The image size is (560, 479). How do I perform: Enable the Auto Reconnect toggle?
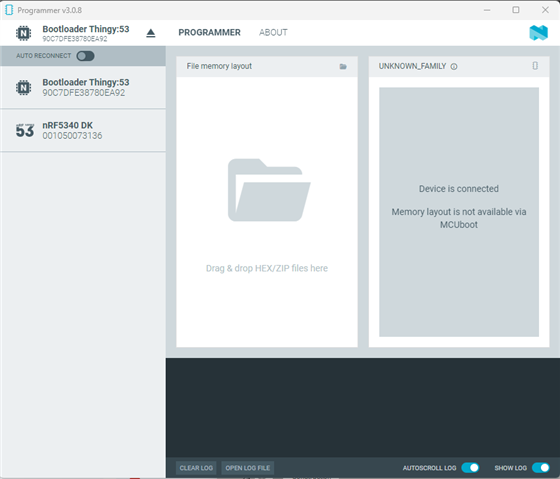[85, 56]
